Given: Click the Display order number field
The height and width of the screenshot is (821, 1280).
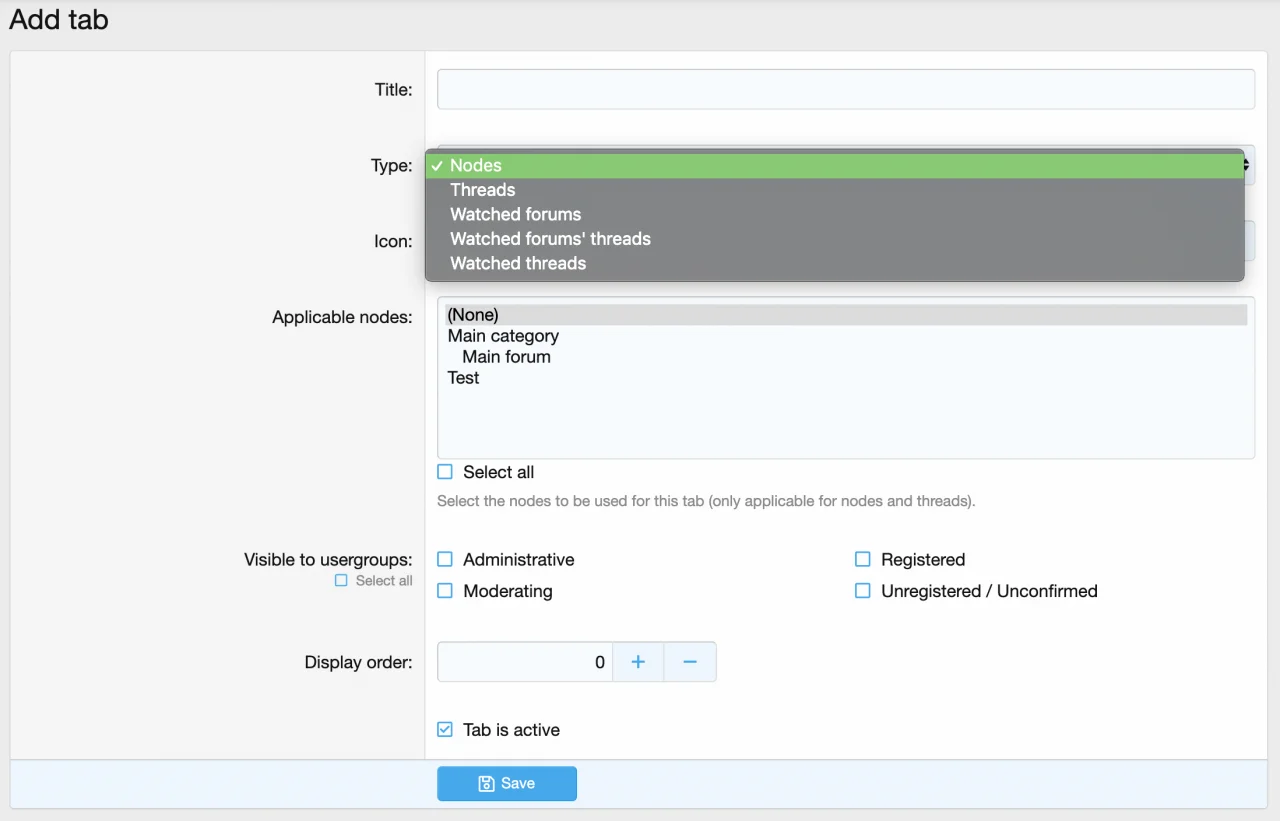Looking at the screenshot, I should [524, 662].
